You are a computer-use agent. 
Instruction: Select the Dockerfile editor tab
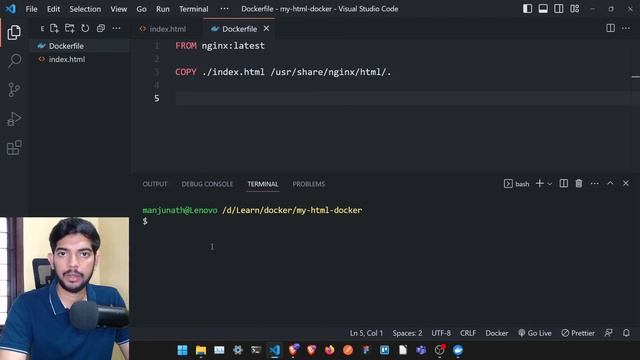click(239, 29)
